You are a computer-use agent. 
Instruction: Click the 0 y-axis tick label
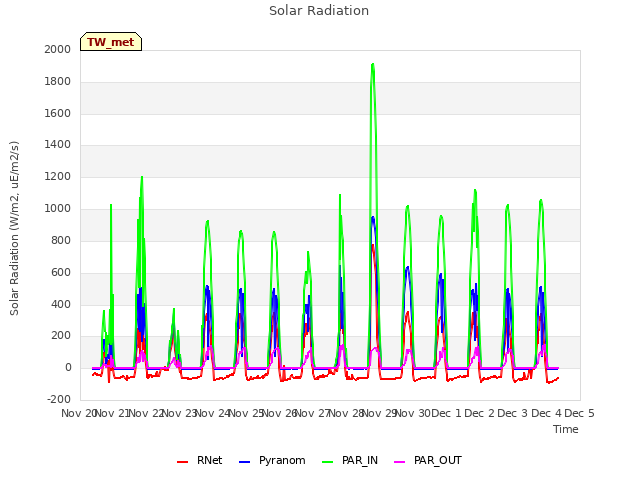click(x=68, y=368)
